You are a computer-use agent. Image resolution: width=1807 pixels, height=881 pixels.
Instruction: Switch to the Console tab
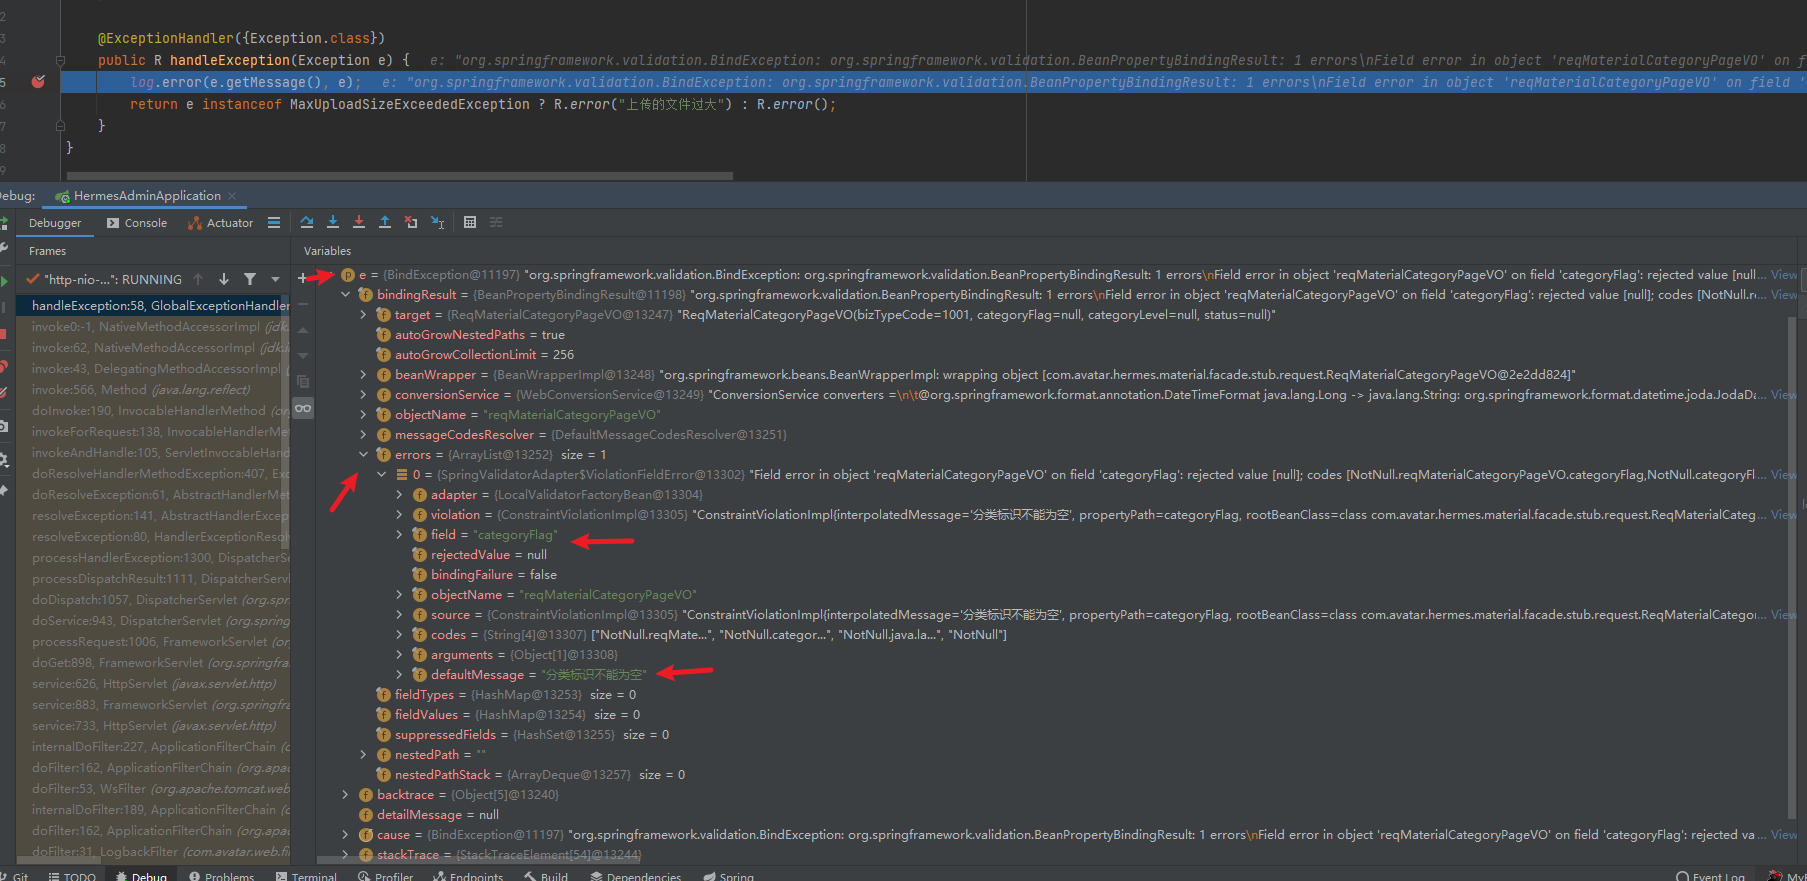[137, 223]
